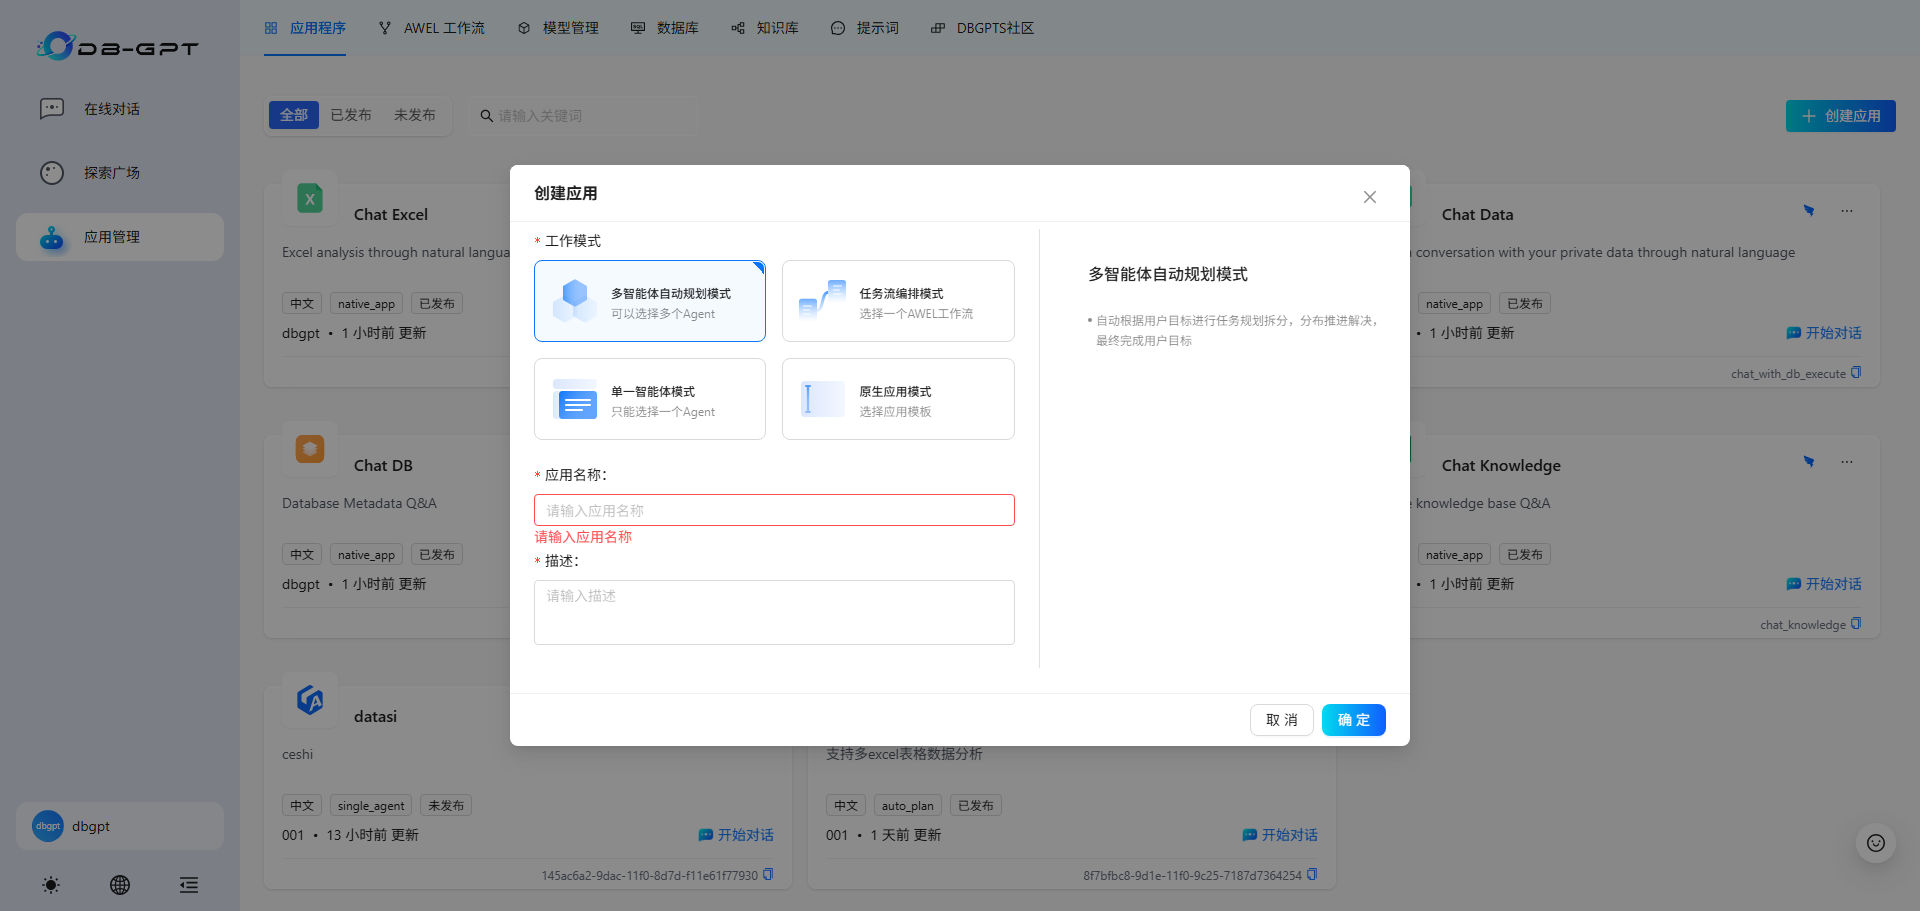Open 在线对话 in the sidebar
Viewport: 1920px width, 911px height.
(111, 109)
